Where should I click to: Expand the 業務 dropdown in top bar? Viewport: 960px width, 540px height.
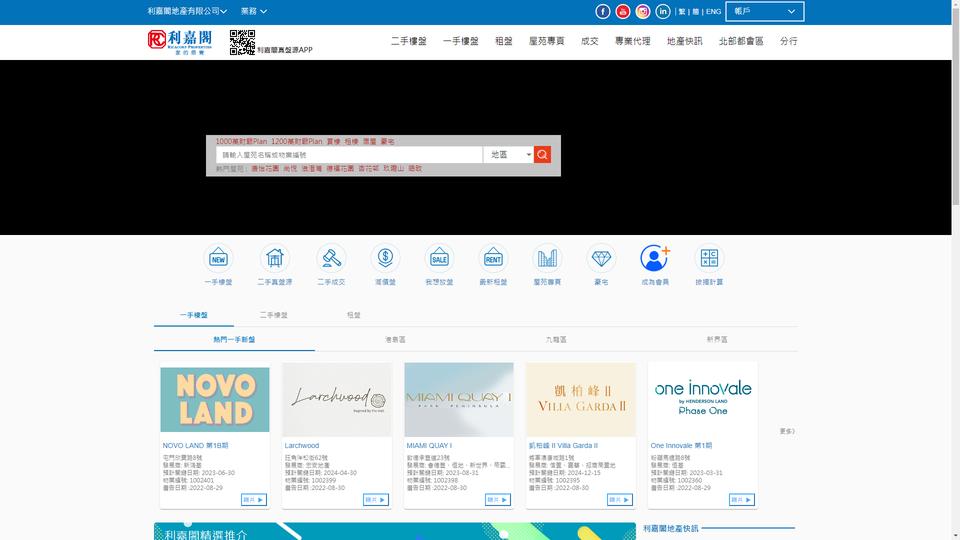pyautogui.click(x=253, y=11)
